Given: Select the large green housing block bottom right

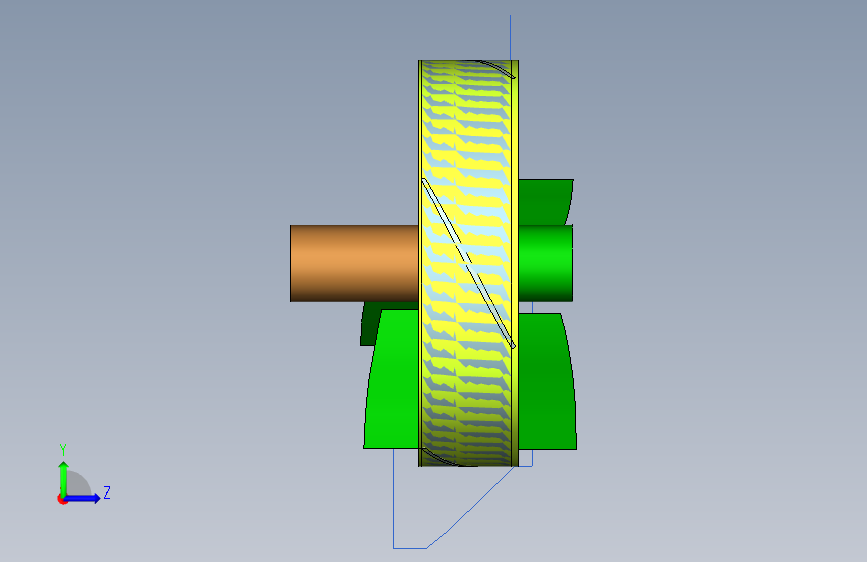Looking at the screenshot, I should click(547, 382).
